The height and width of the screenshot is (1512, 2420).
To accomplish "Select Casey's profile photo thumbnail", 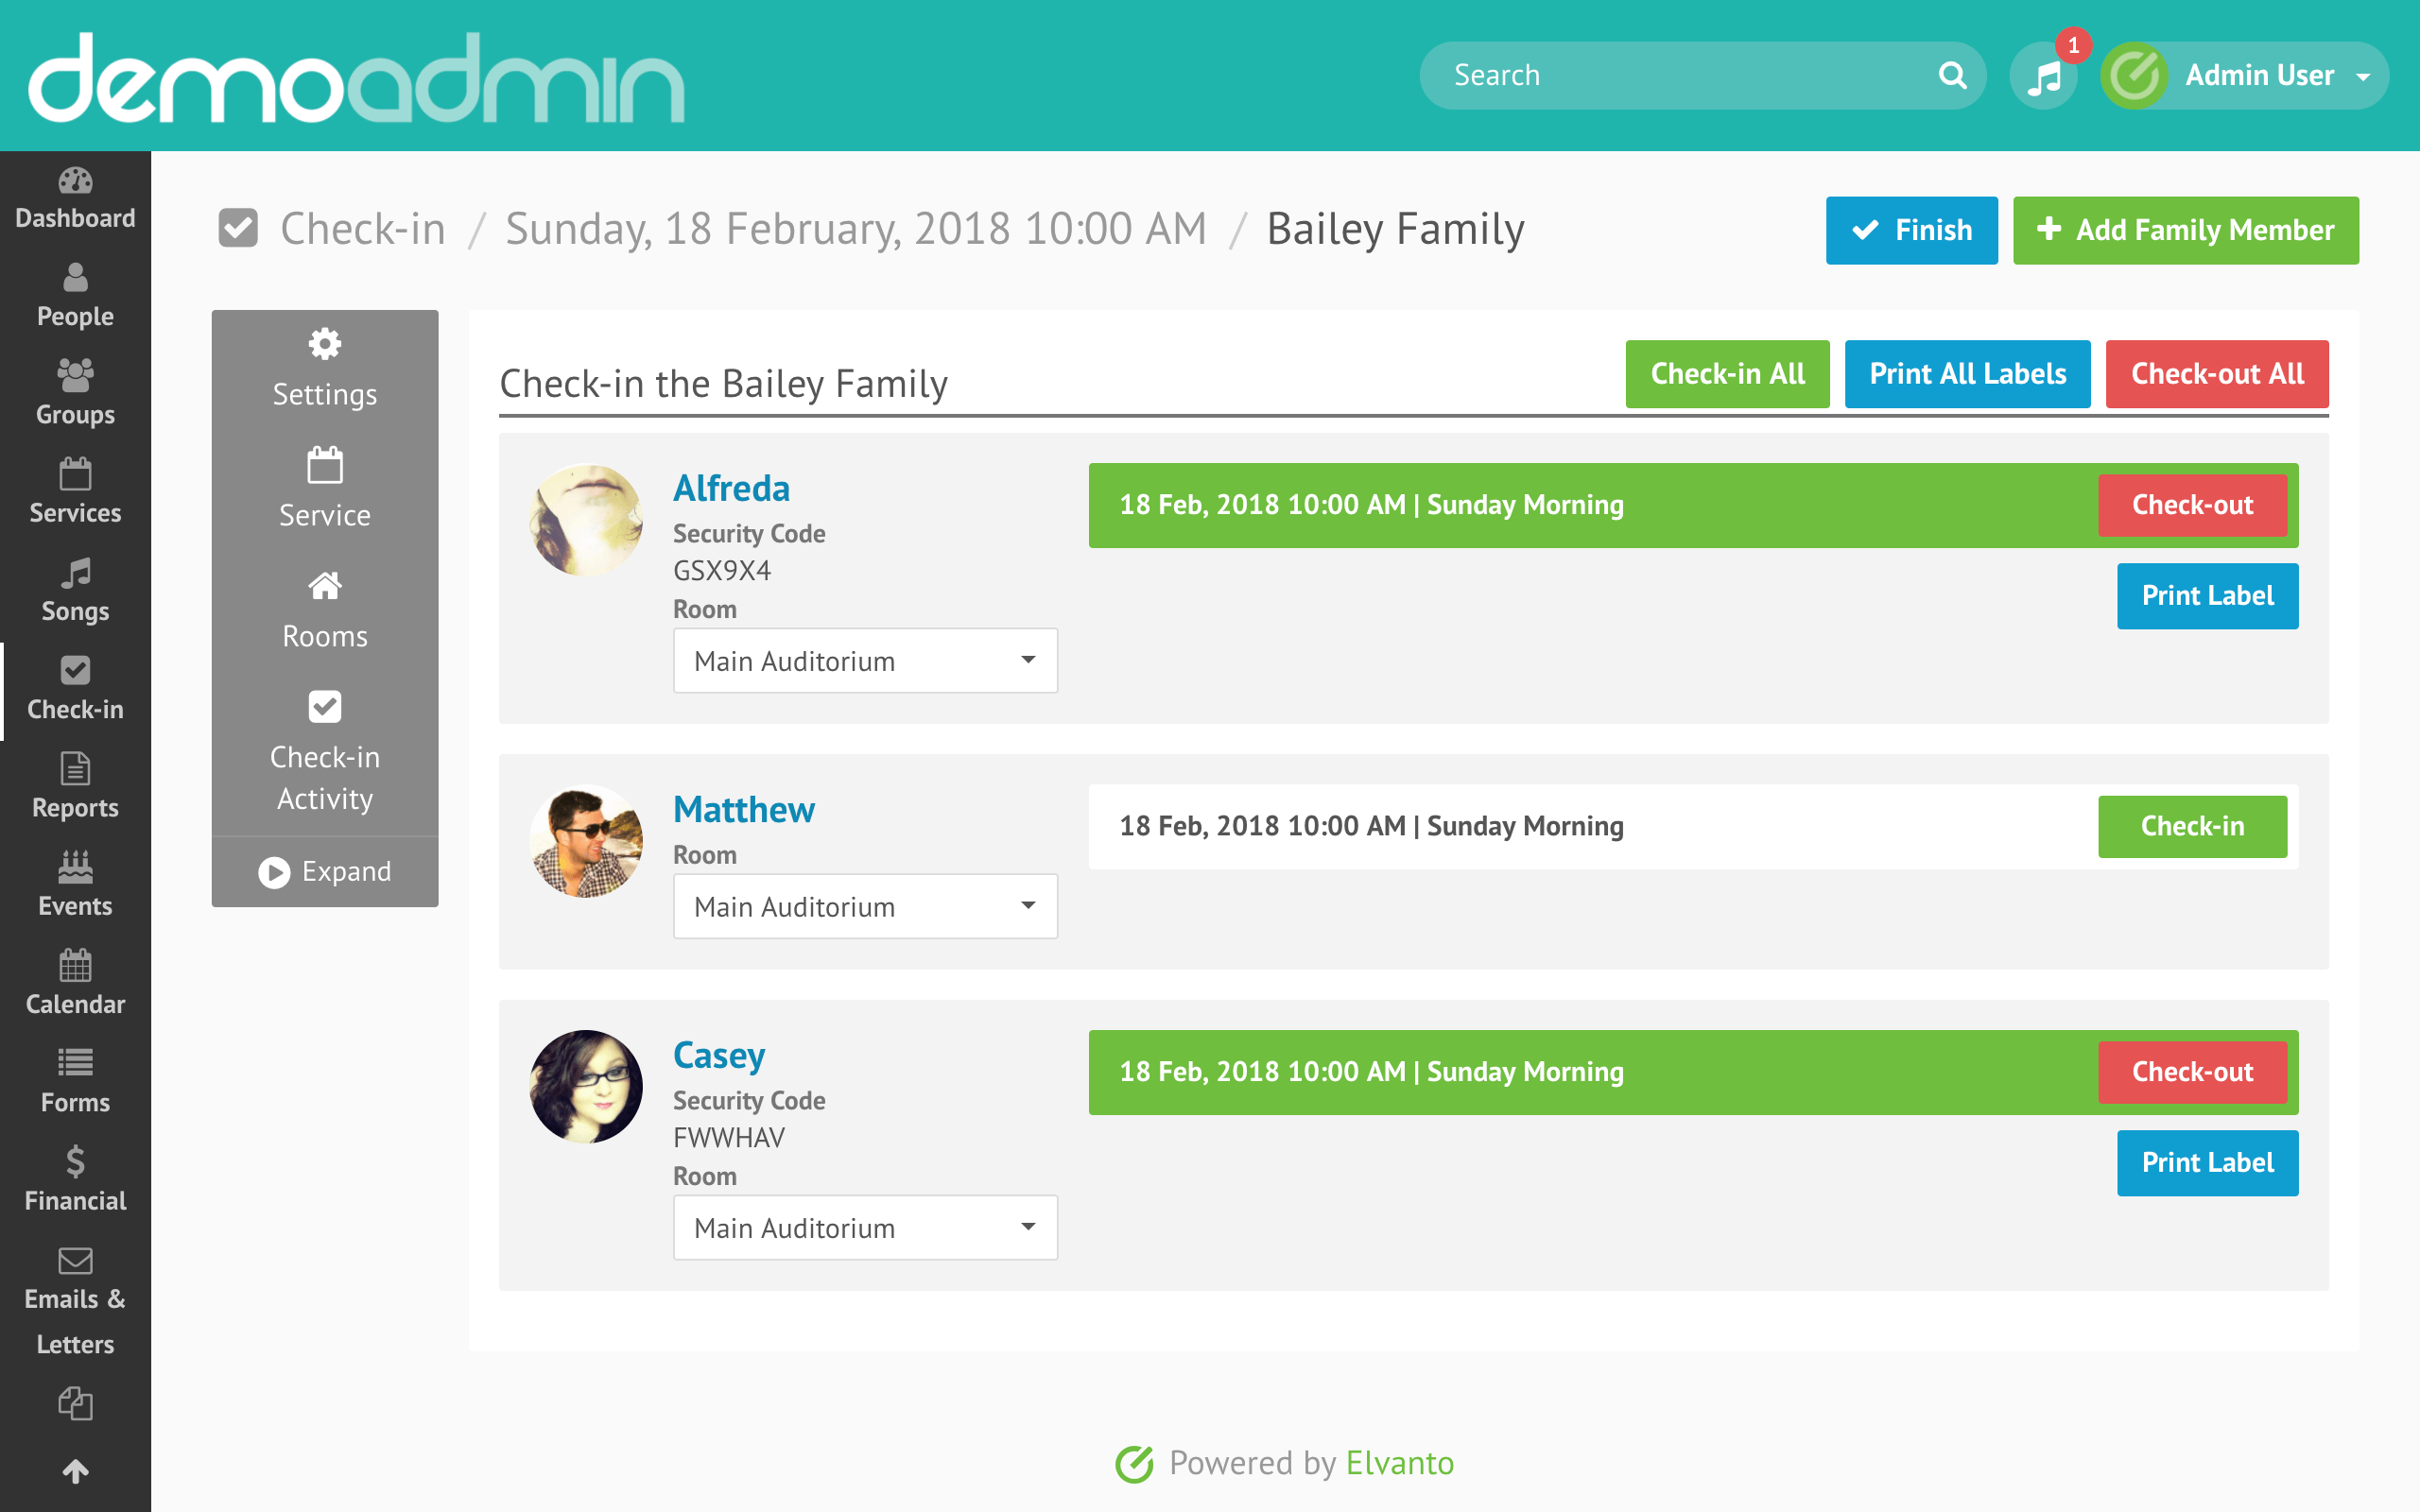I will (x=586, y=1086).
